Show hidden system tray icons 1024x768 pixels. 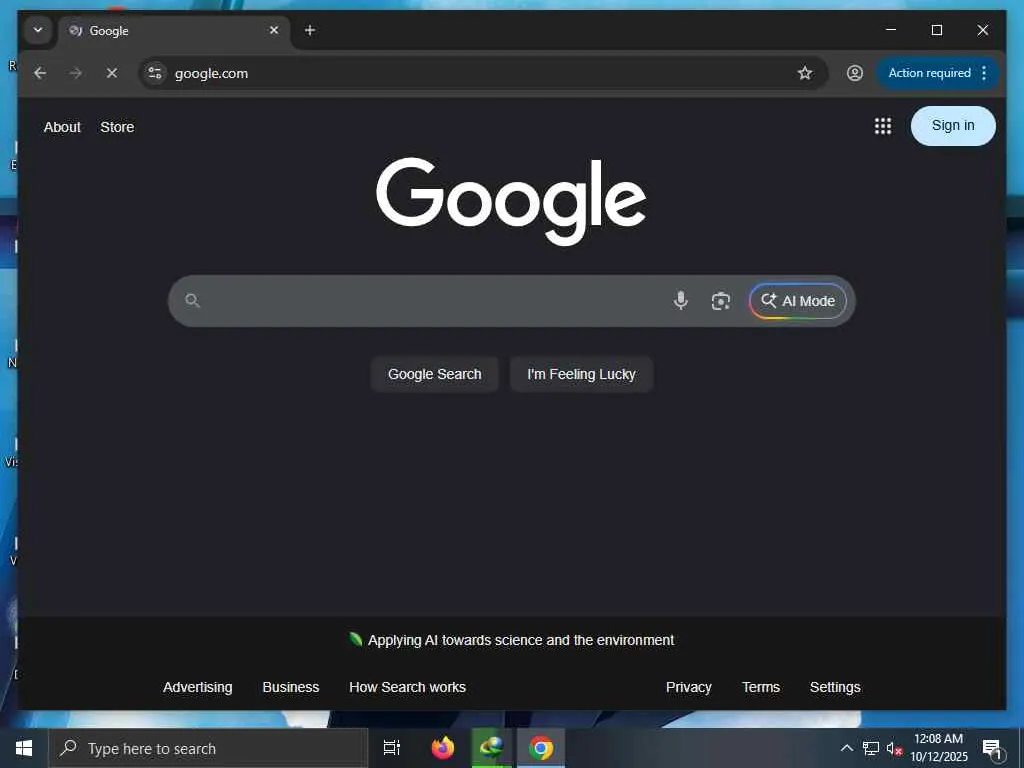pos(846,748)
